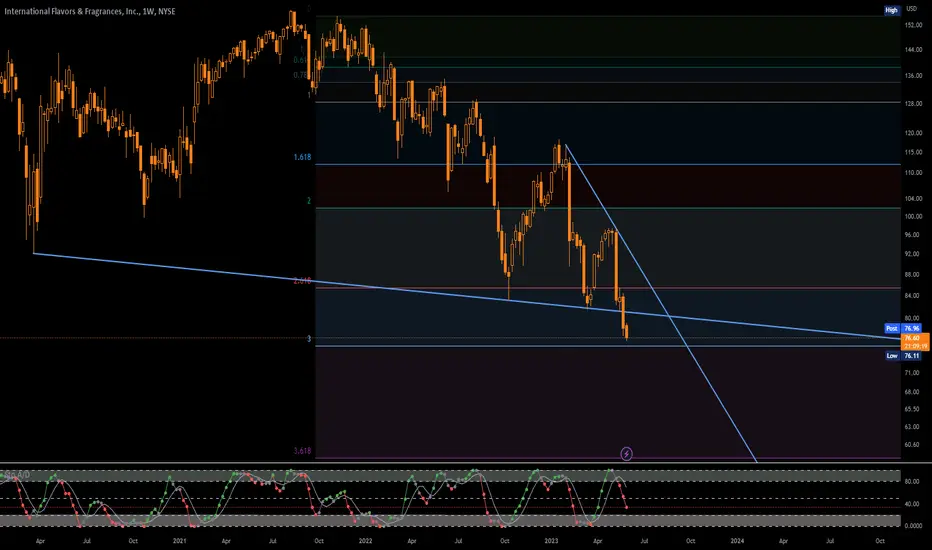Image resolution: width=932 pixels, height=550 pixels.
Task: Click the Fibonacci level 2 label
Action: [308, 201]
